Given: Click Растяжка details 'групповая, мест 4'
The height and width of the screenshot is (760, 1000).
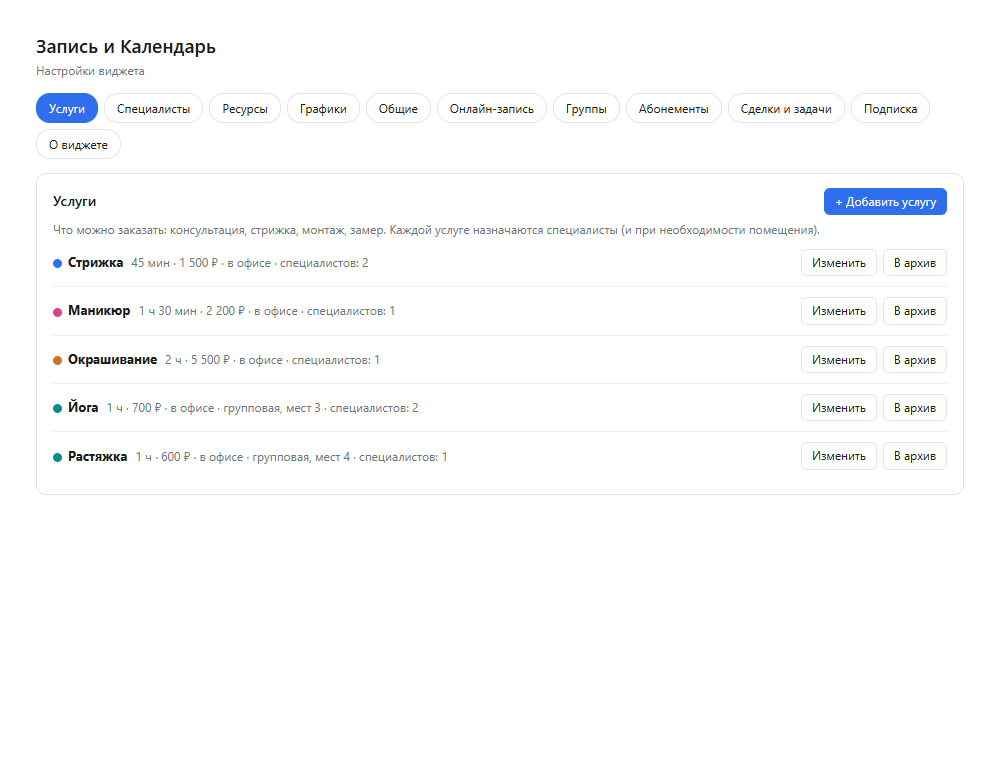Looking at the screenshot, I should point(301,457).
